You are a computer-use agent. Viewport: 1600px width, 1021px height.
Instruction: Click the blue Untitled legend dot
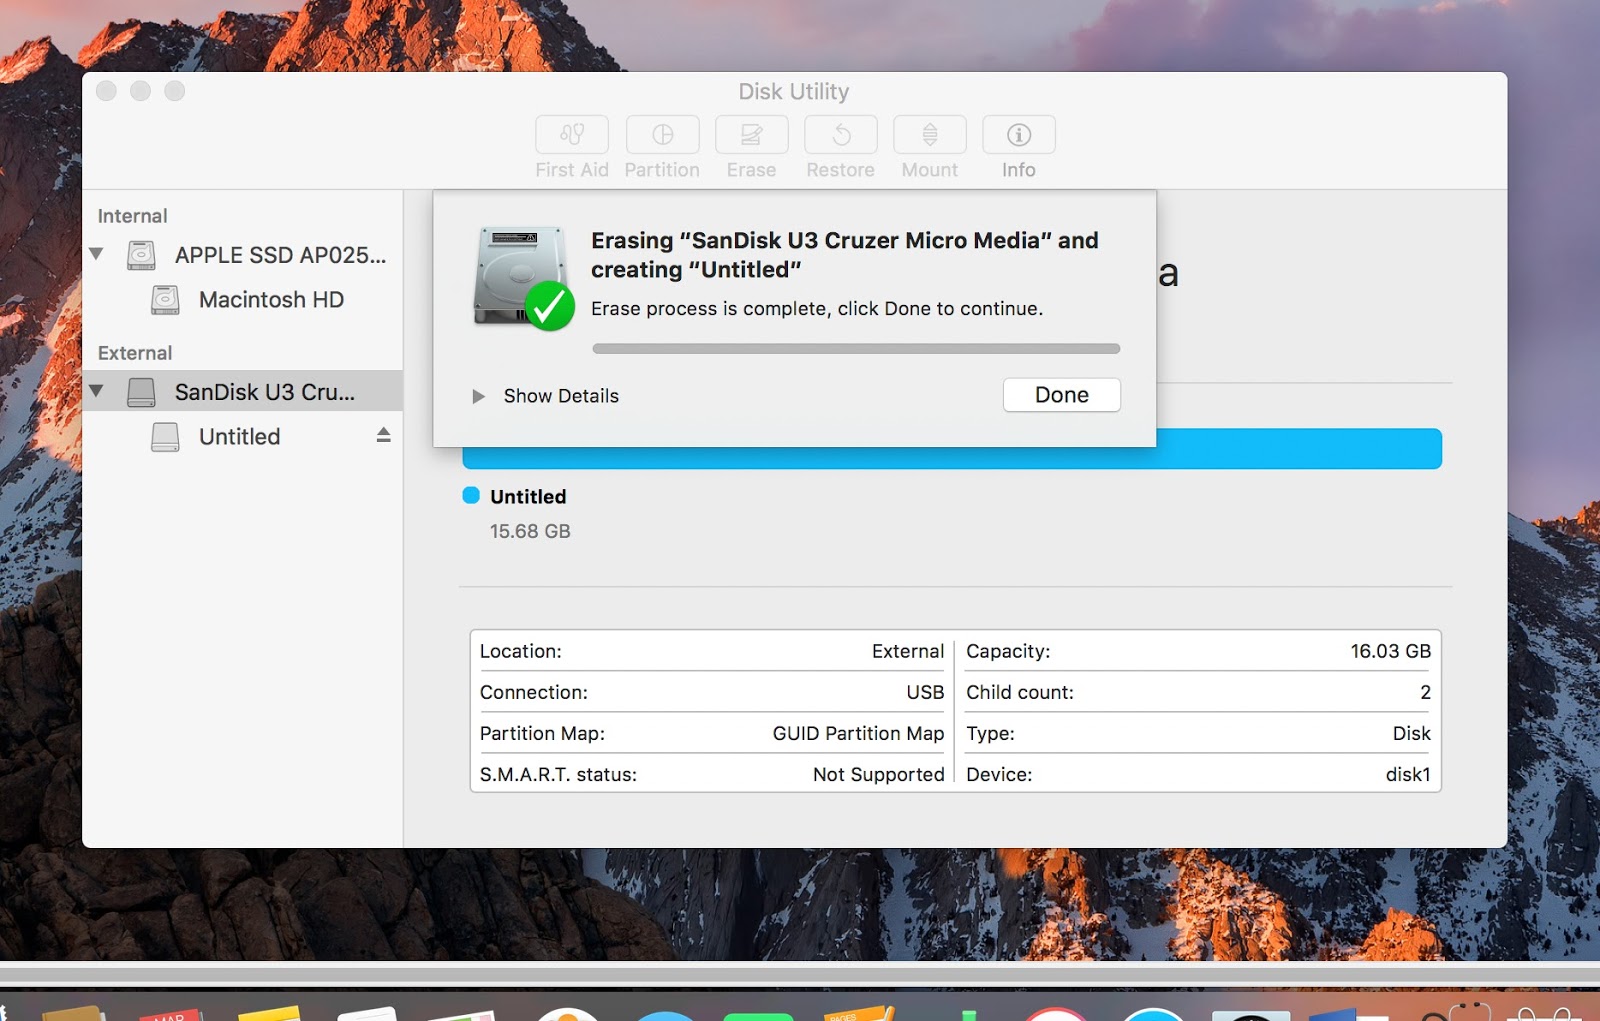point(471,495)
